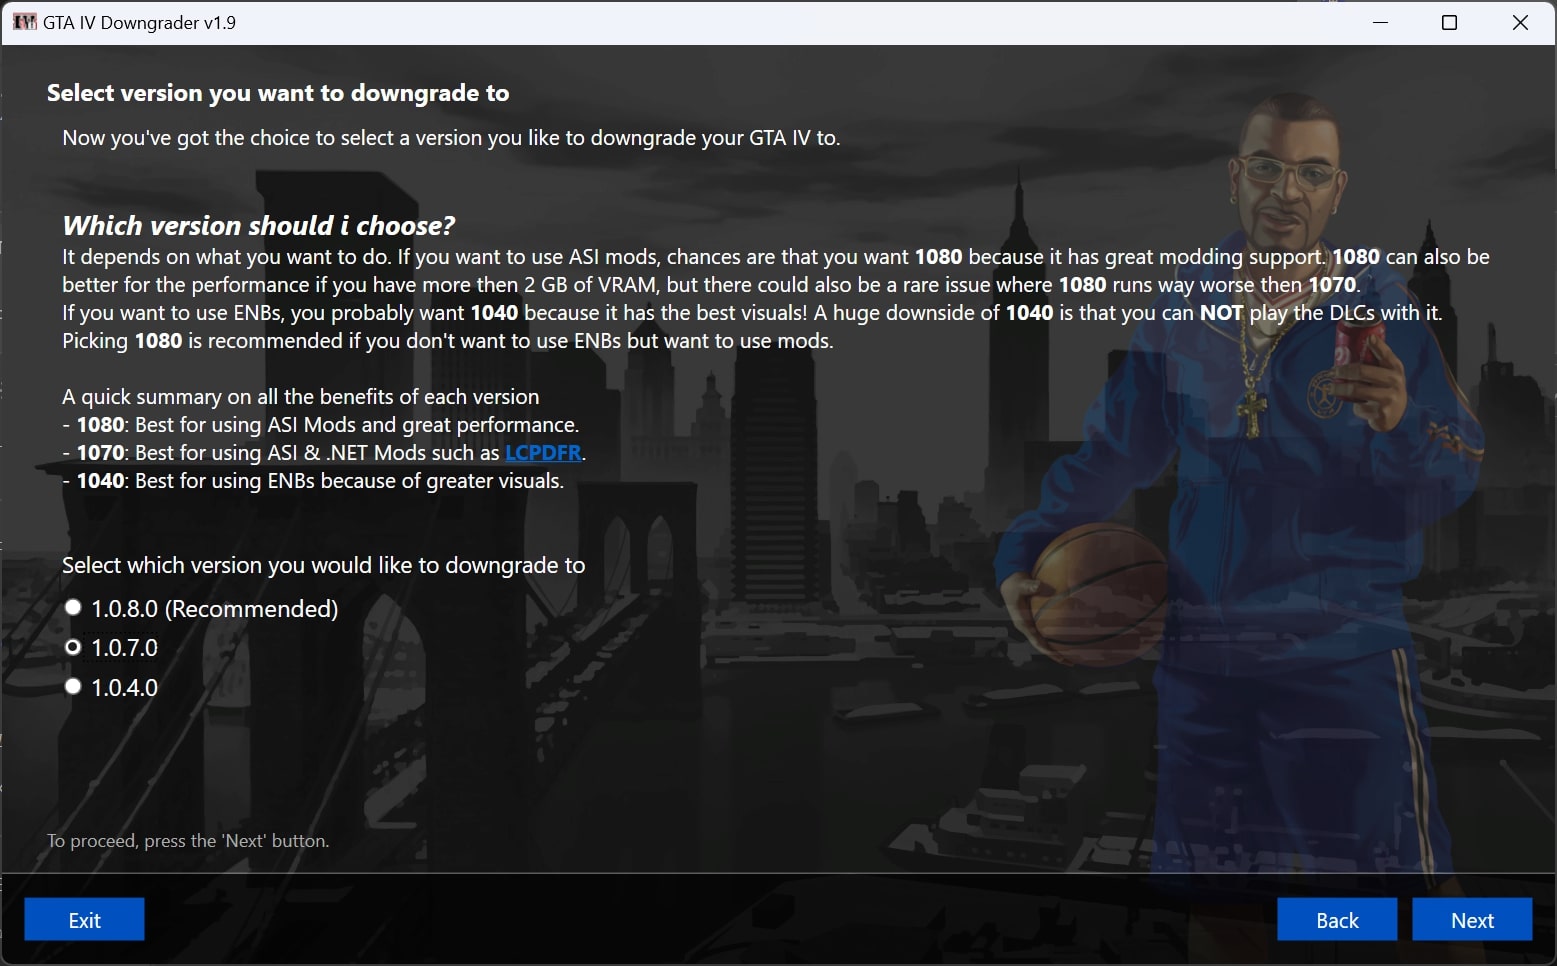Click the '1070: Best for using ASI & .NET Mods' line
This screenshot has width=1557, height=966.
324,453
